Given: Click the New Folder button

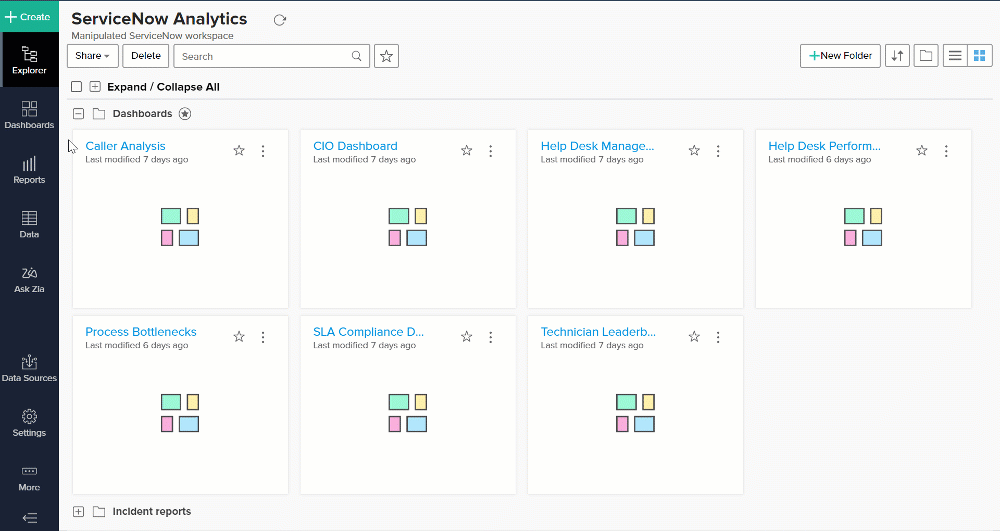Looking at the screenshot, I should point(840,56).
